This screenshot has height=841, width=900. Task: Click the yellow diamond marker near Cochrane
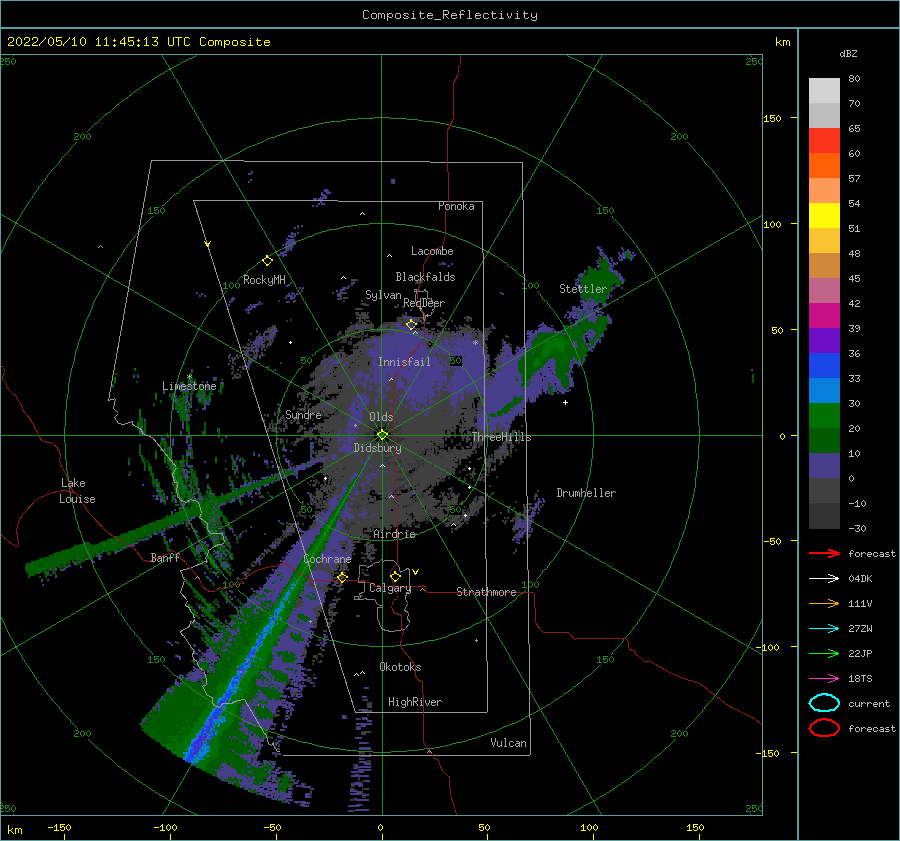tap(342, 577)
